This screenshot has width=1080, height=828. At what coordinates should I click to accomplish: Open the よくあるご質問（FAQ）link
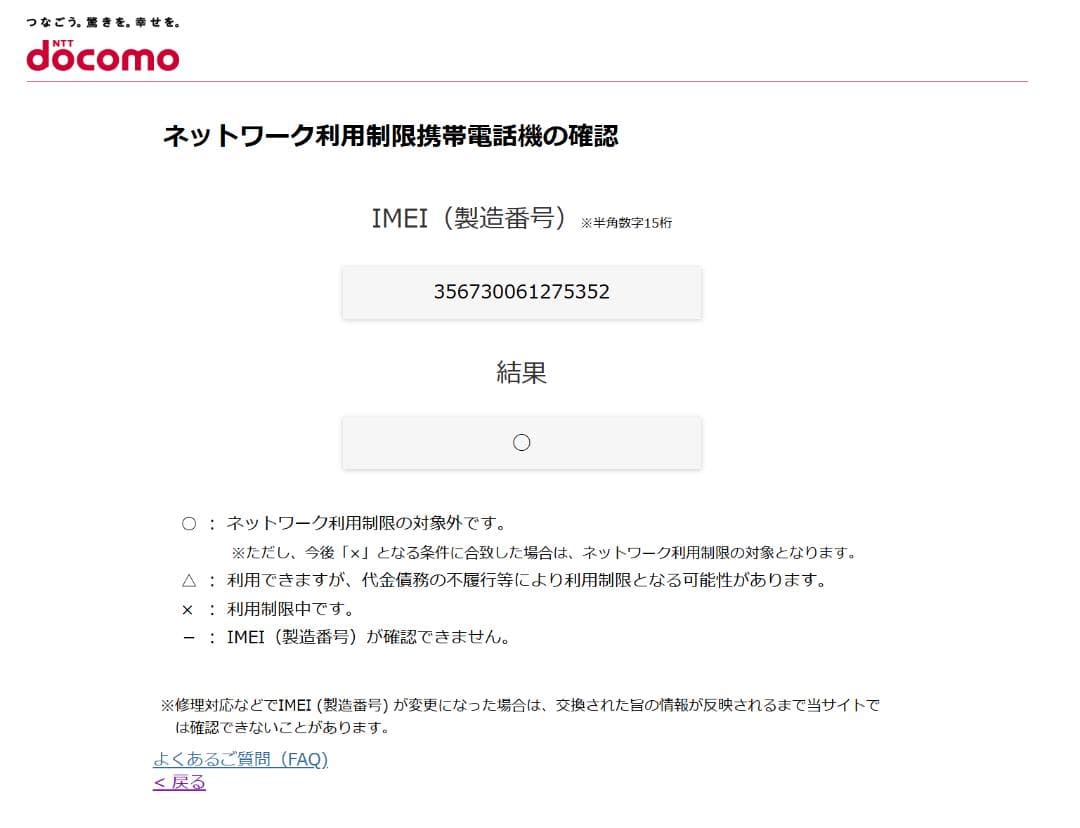[239, 760]
